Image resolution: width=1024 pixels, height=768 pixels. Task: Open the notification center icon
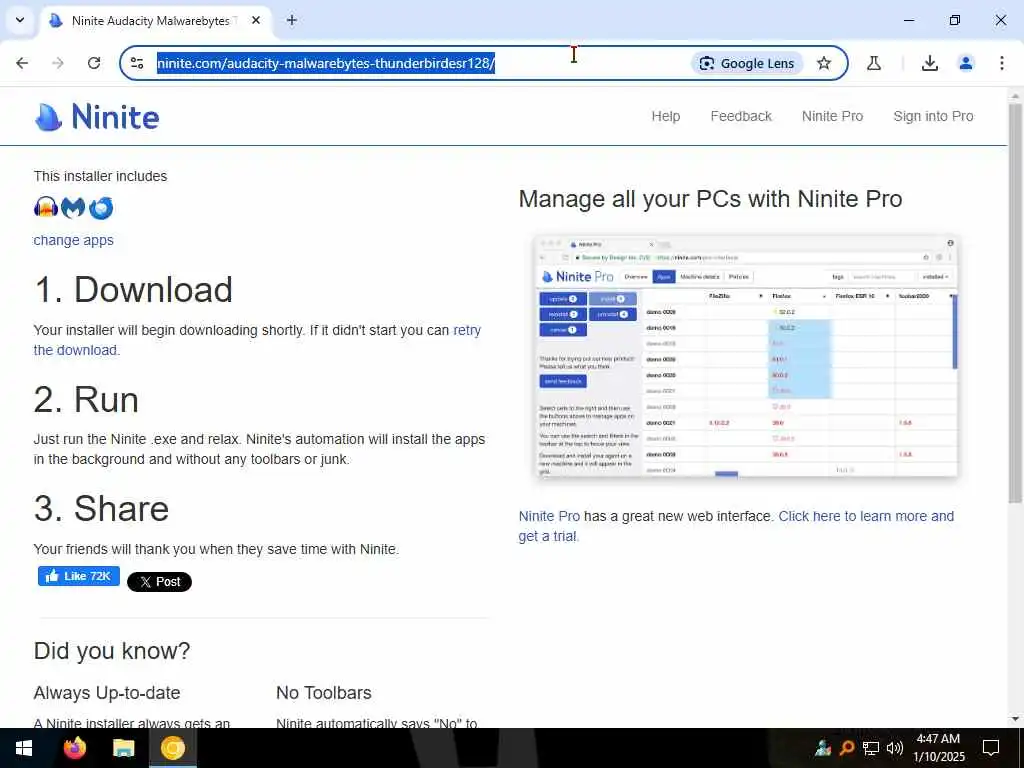pyautogui.click(x=991, y=748)
